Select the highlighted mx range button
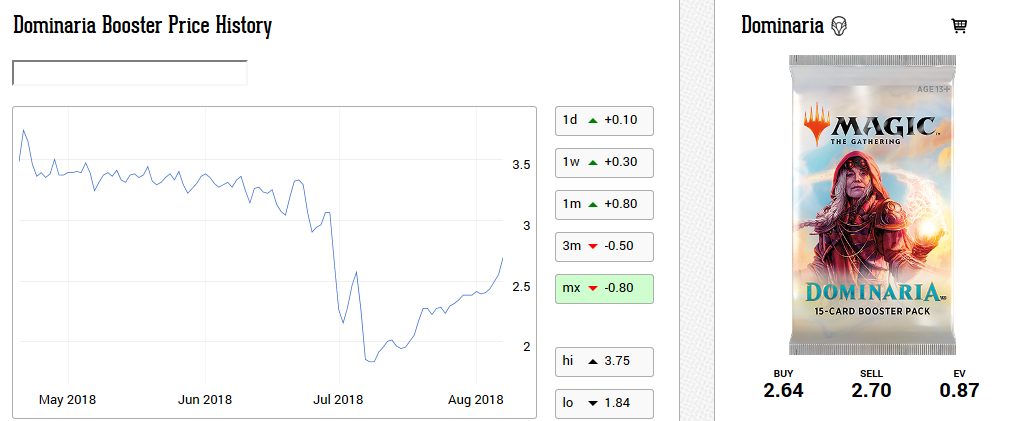This screenshot has width=1017, height=421. click(x=603, y=288)
